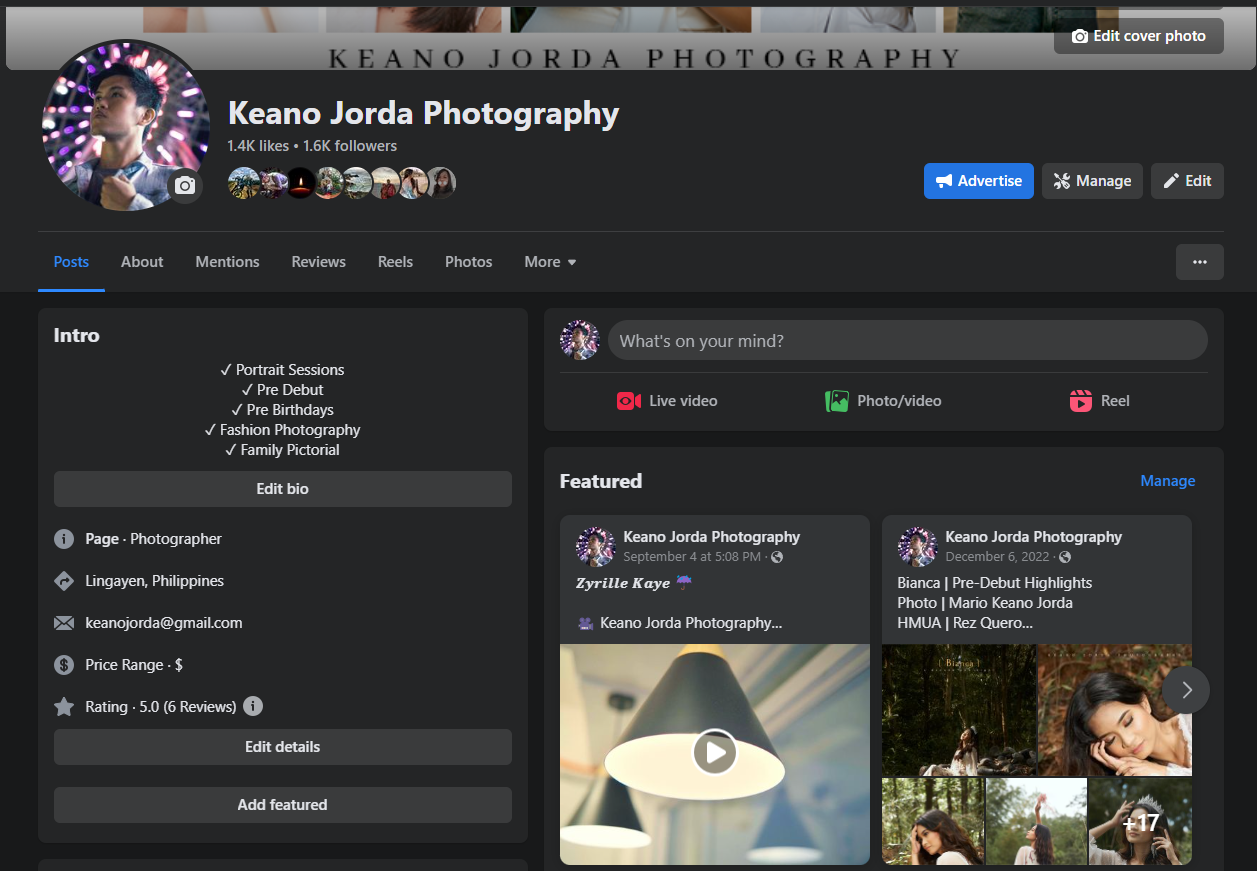Click the What's on your mind field
This screenshot has width=1257, height=871.
click(908, 341)
